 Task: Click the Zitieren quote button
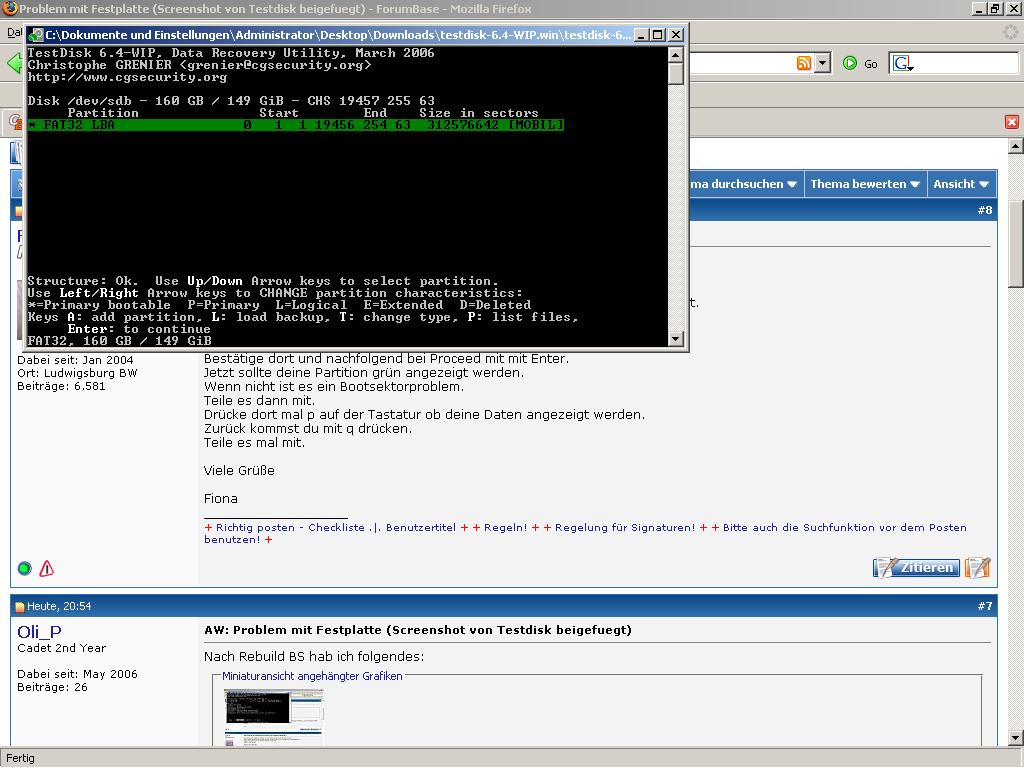916,568
